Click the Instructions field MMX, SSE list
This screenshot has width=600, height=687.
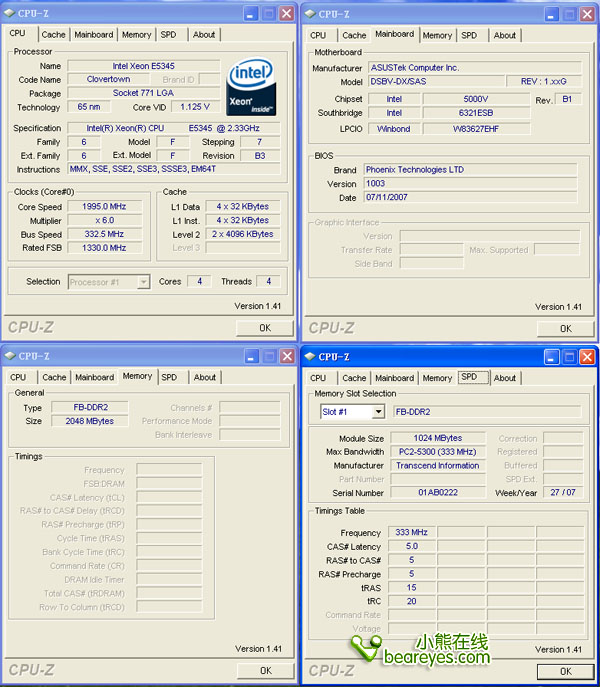pyautogui.click(x=174, y=169)
